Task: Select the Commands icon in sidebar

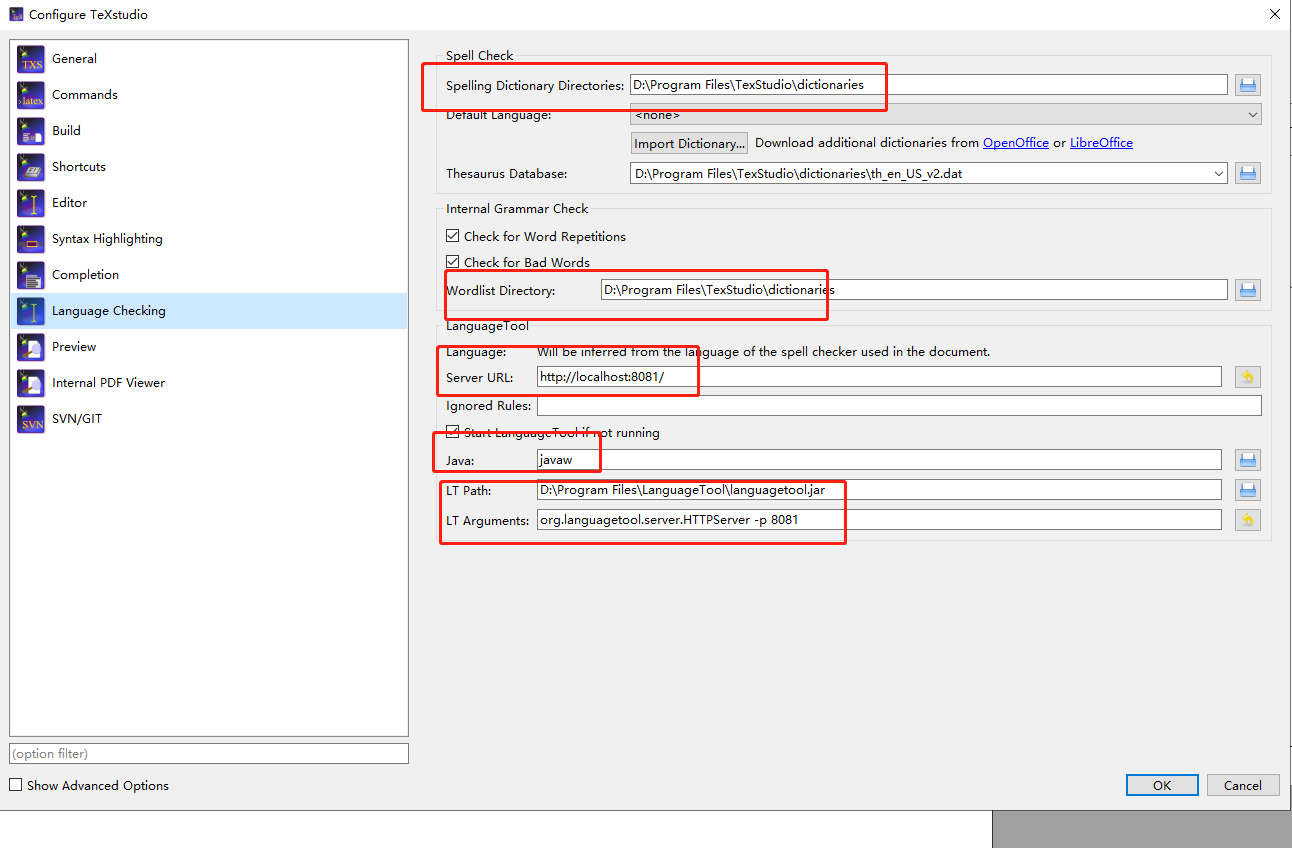Action: (31, 95)
